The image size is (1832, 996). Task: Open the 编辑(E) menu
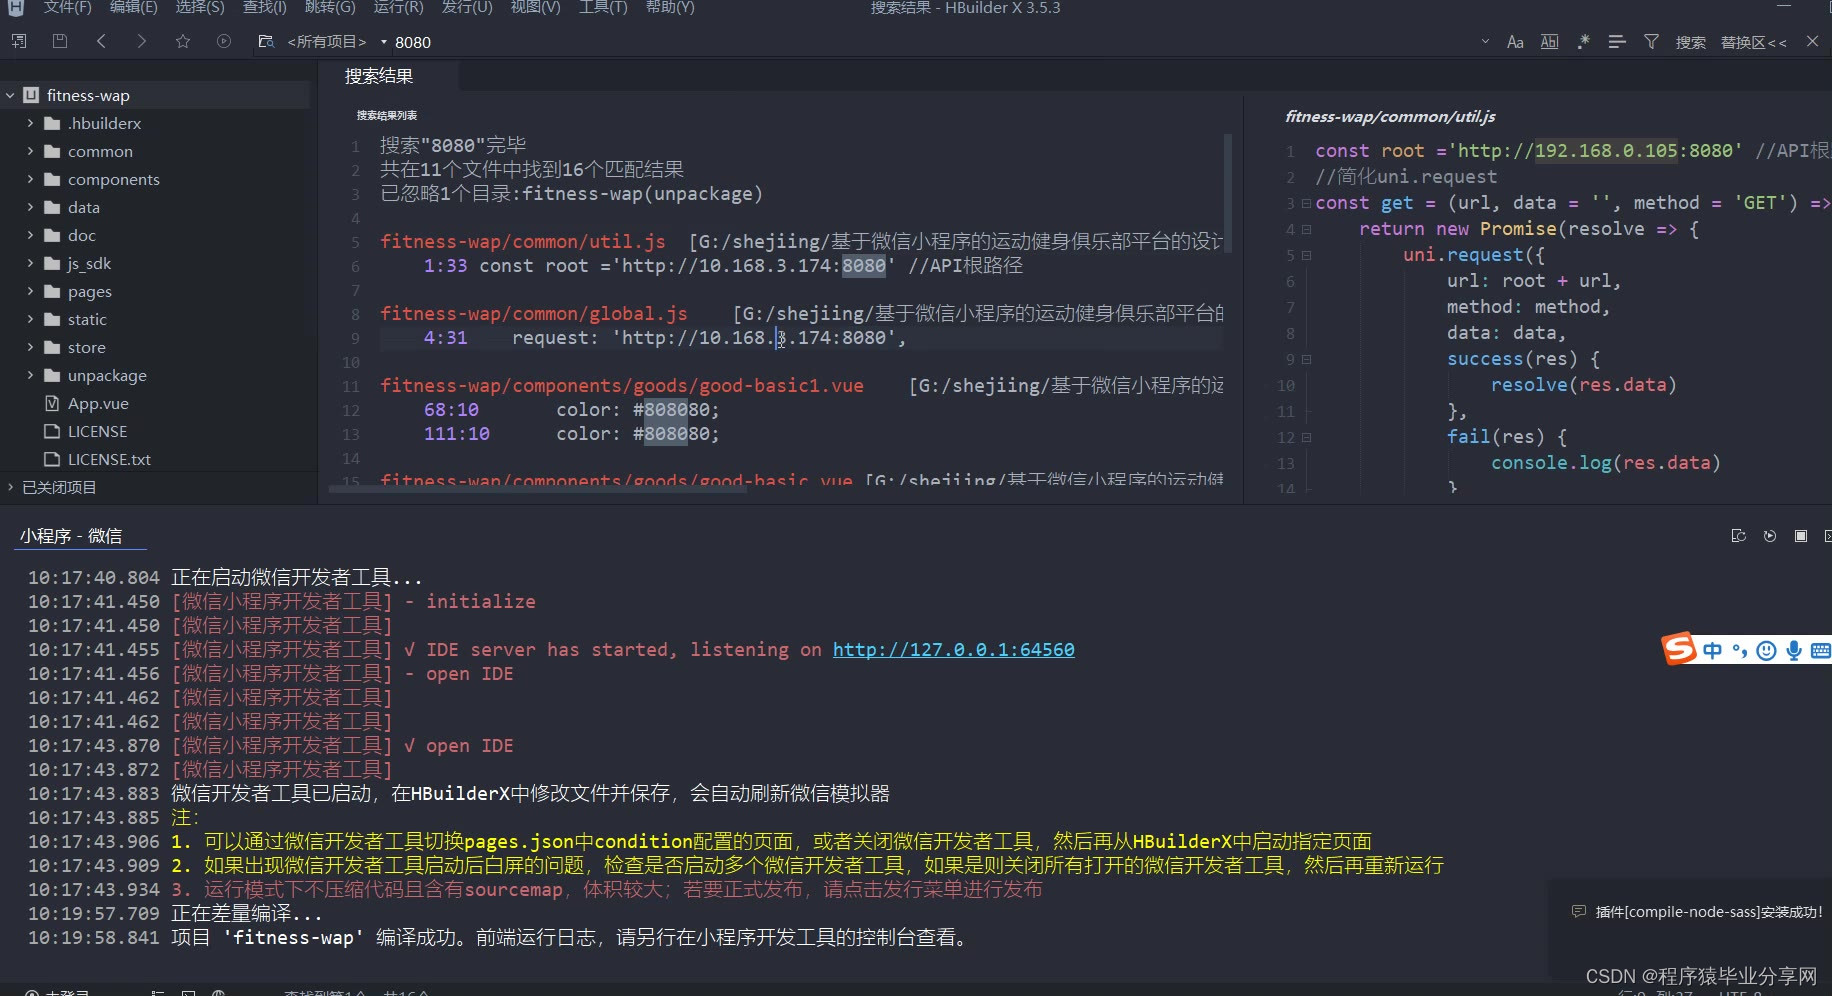click(133, 7)
